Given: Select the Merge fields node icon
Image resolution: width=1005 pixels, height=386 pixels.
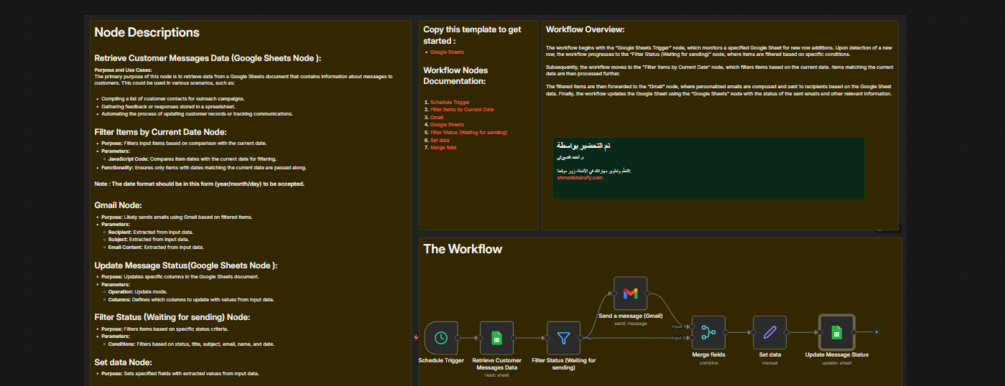Looking at the screenshot, I should (708, 332).
